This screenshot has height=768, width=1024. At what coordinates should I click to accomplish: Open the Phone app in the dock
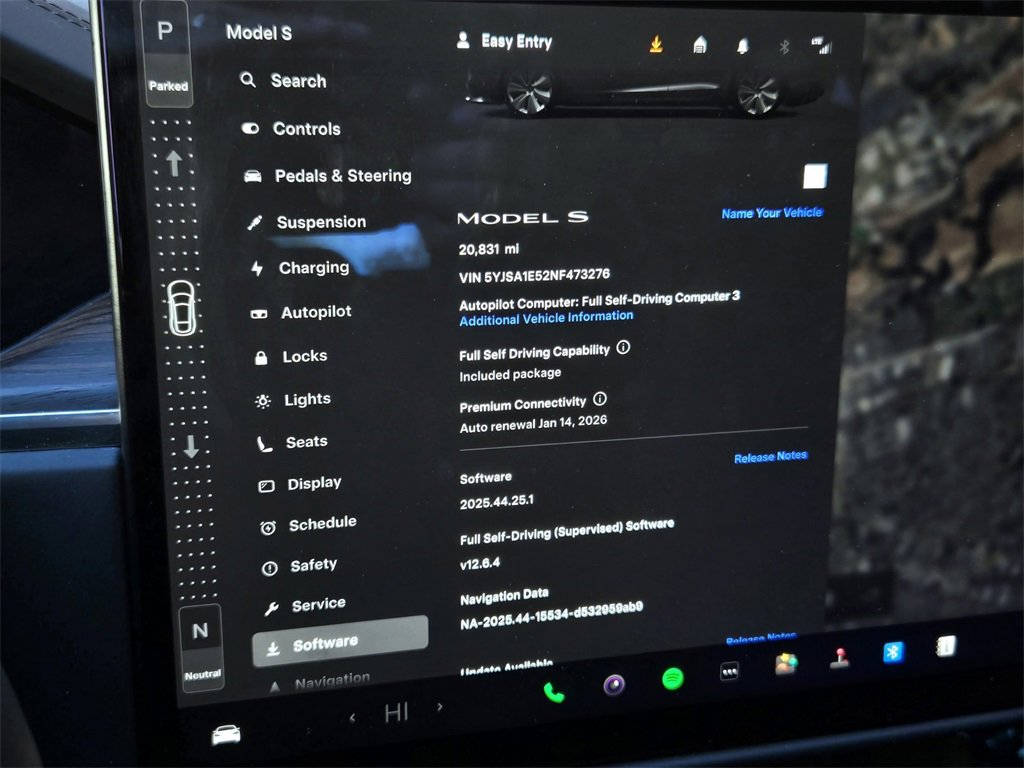click(553, 691)
